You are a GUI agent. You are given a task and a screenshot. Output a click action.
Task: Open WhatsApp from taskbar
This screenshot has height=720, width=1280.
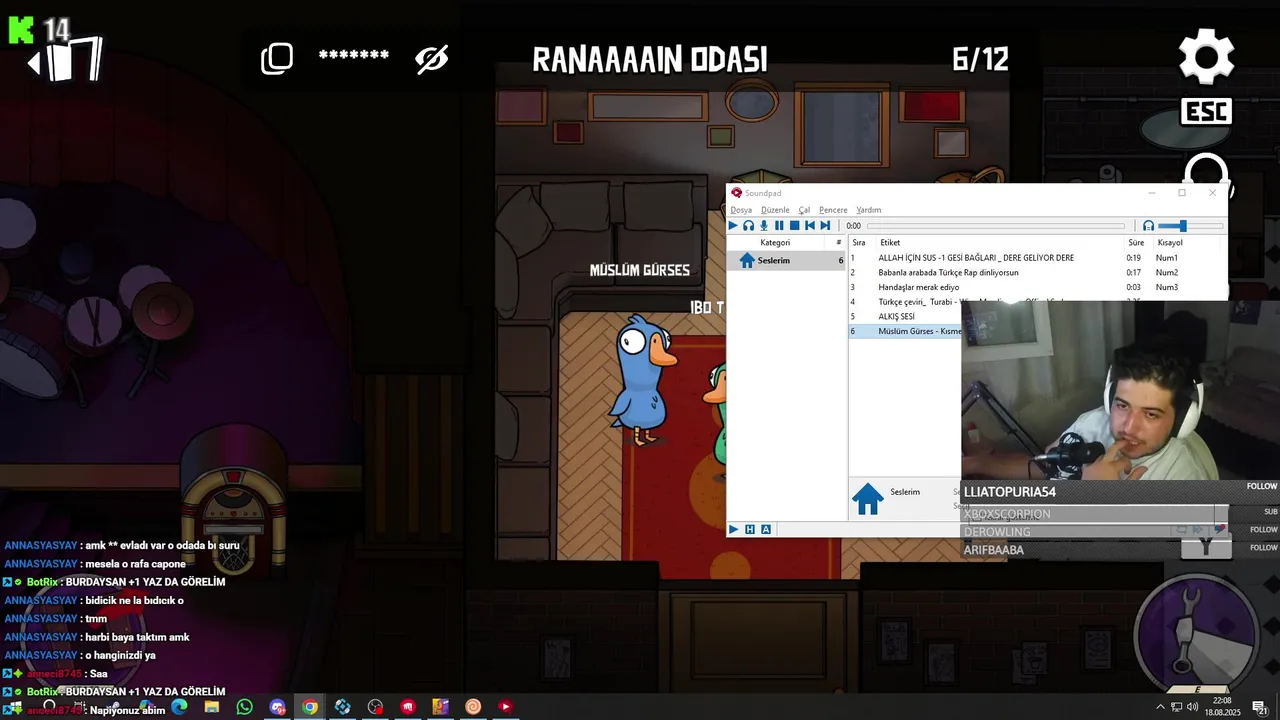coord(245,707)
